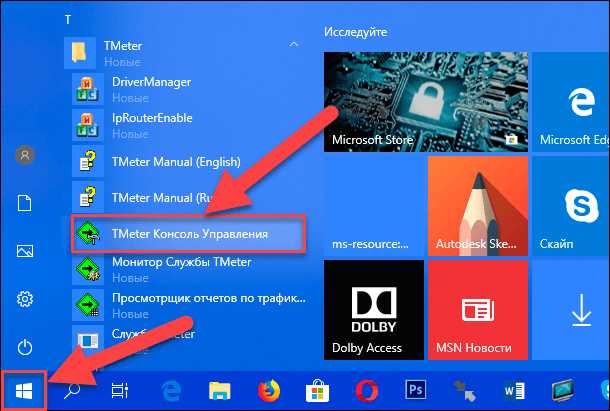The height and width of the screenshot is (411, 610).
Task: Open Pictures from the Start sidebar
Action: [25, 251]
